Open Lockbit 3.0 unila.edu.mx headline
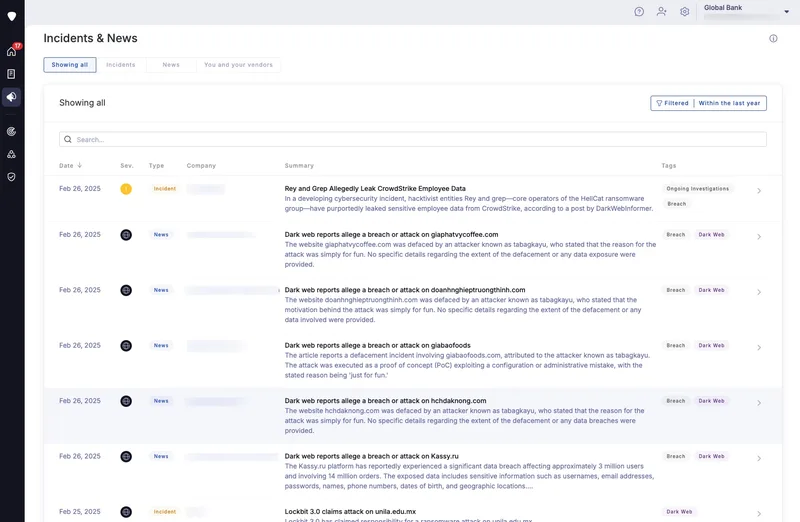The image size is (800, 522). pos(350,512)
